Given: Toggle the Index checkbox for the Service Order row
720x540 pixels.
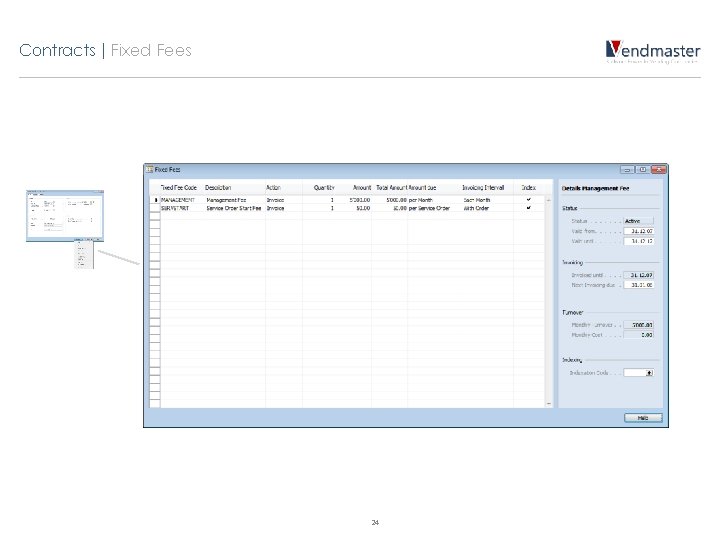Looking at the screenshot, I should (x=529, y=208).
